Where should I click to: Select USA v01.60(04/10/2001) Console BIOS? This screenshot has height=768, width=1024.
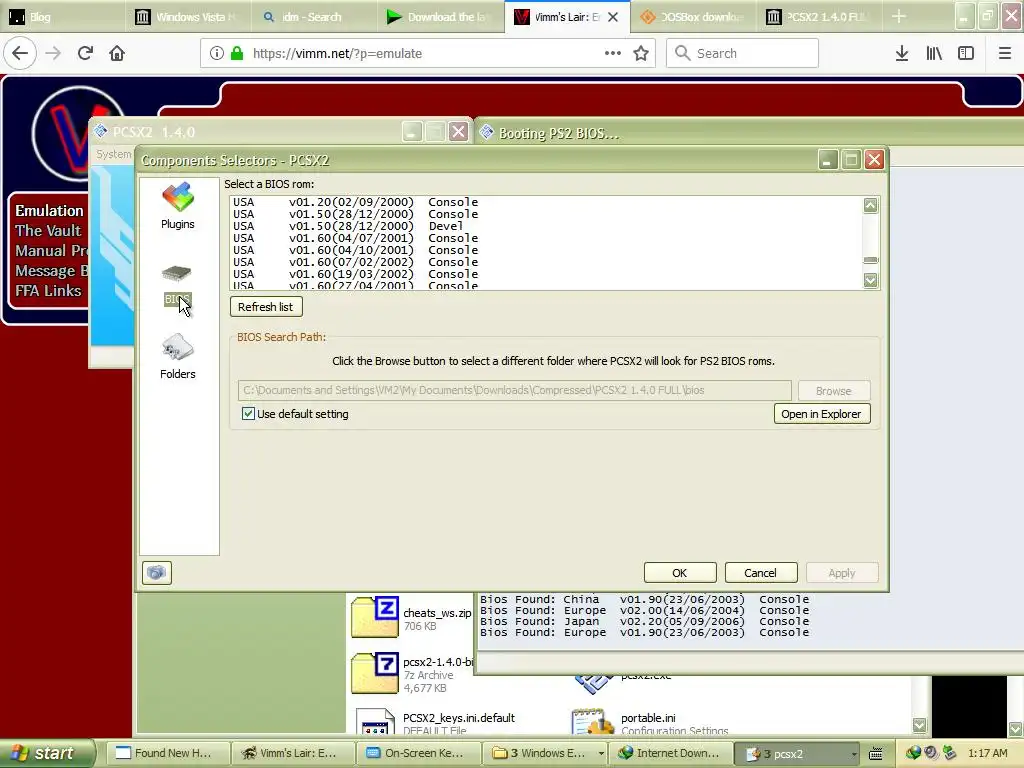pos(355,250)
